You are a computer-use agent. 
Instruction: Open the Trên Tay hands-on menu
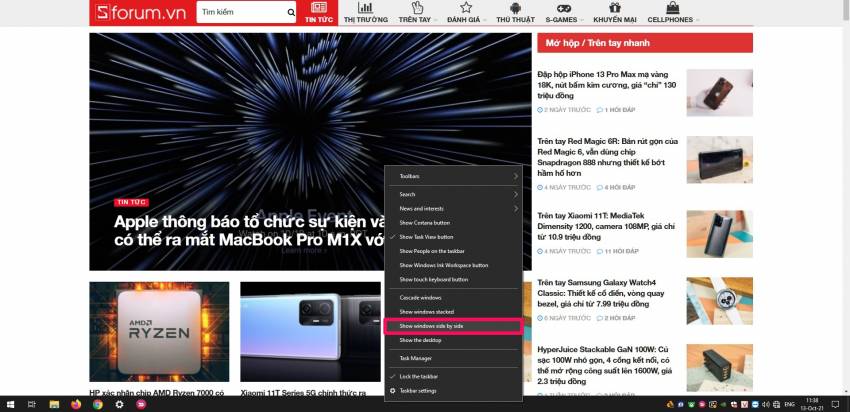416,12
